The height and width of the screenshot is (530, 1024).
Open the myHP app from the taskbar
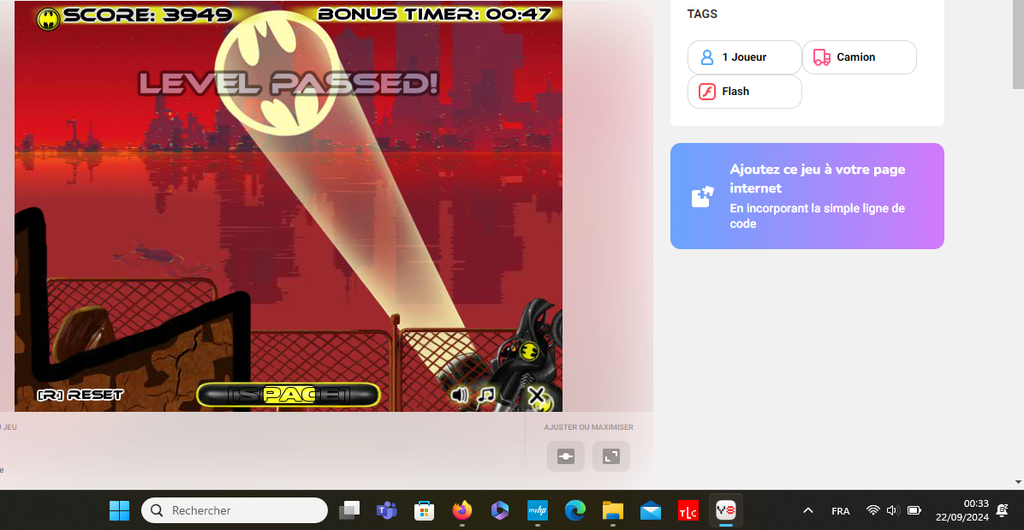[x=537, y=510]
